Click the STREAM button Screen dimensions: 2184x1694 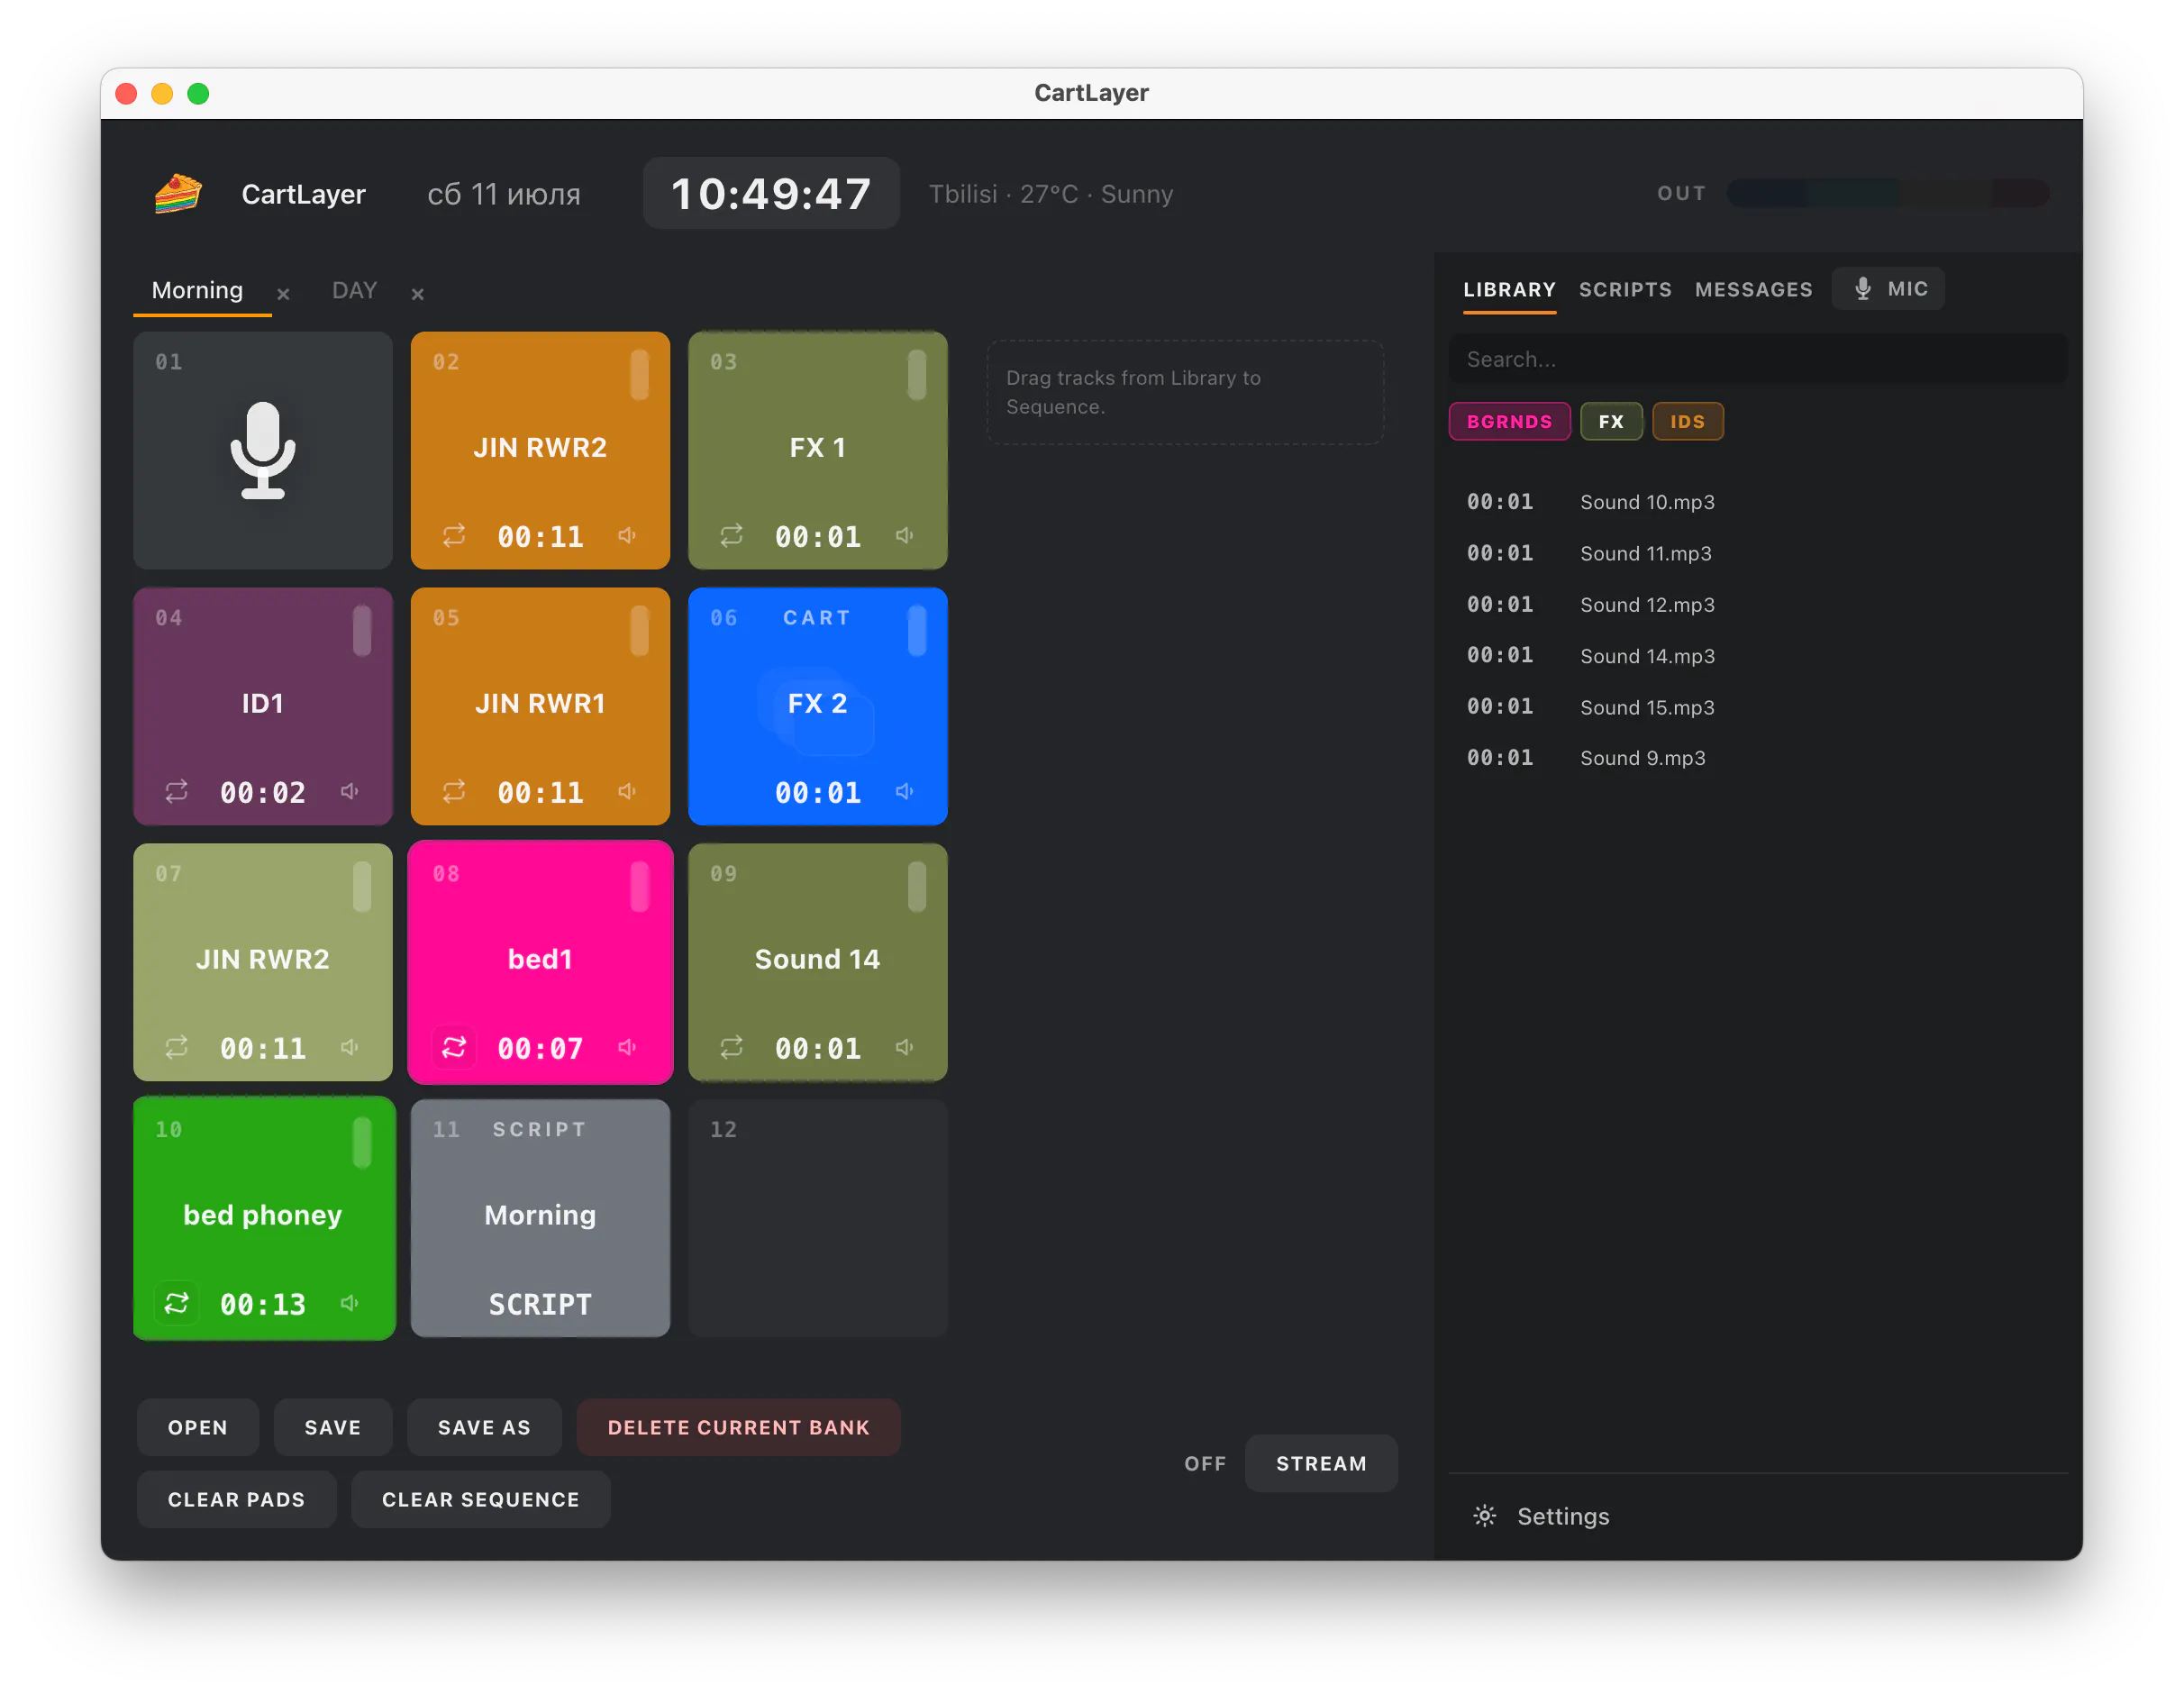point(1321,1464)
